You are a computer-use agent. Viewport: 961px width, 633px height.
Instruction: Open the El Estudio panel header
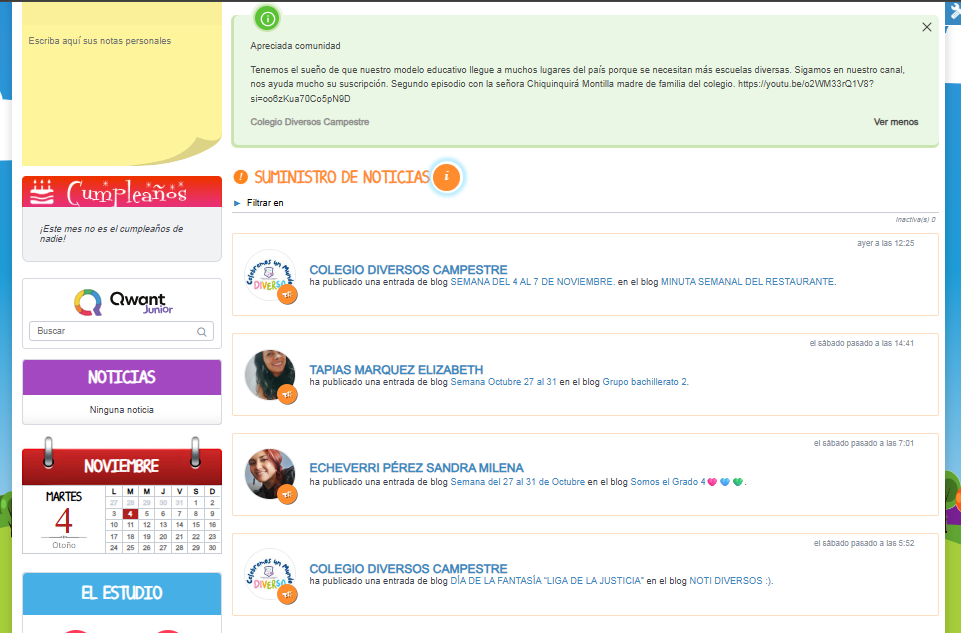[121, 593]
